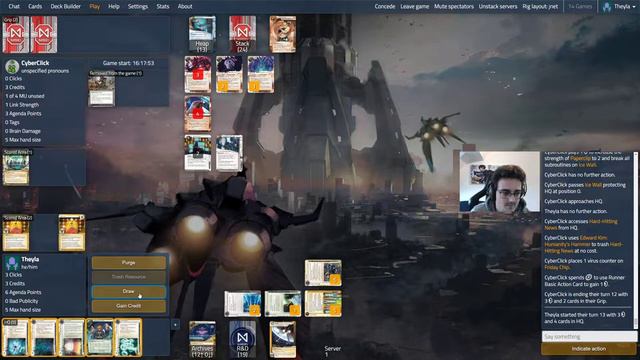Click the chat log scrollbar
Image resolution: width=640 pixels, height=360 pixels.
pyautogui.click(x=636, y=241)
